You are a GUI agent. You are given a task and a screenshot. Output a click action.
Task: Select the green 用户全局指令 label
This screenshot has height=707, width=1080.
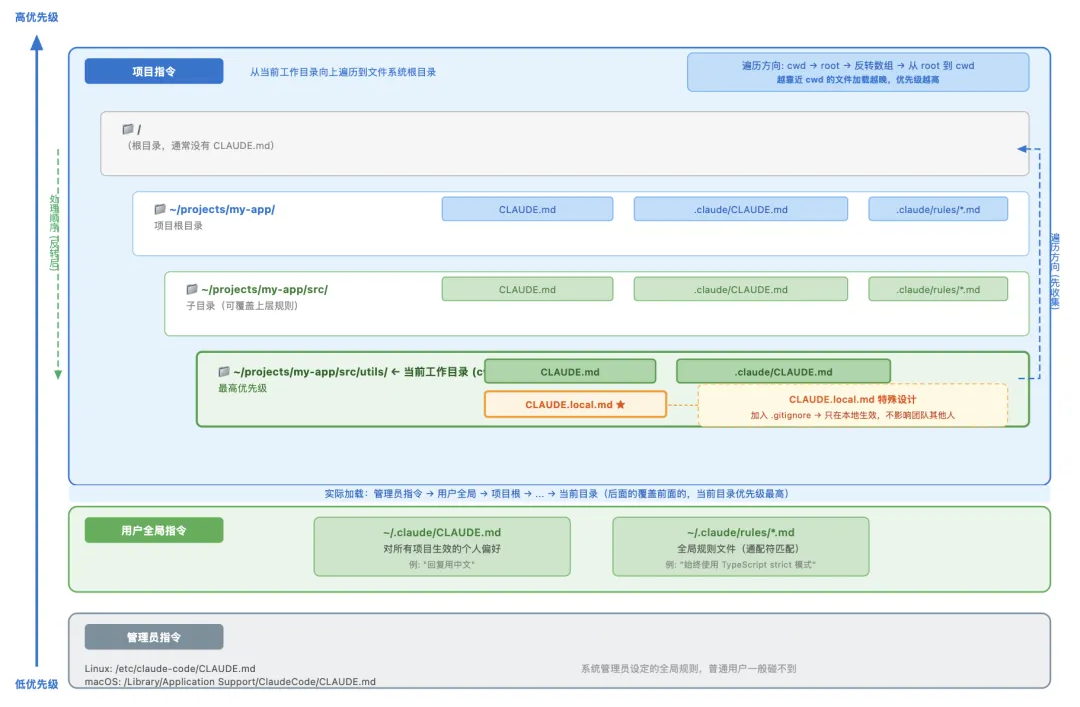154,530
